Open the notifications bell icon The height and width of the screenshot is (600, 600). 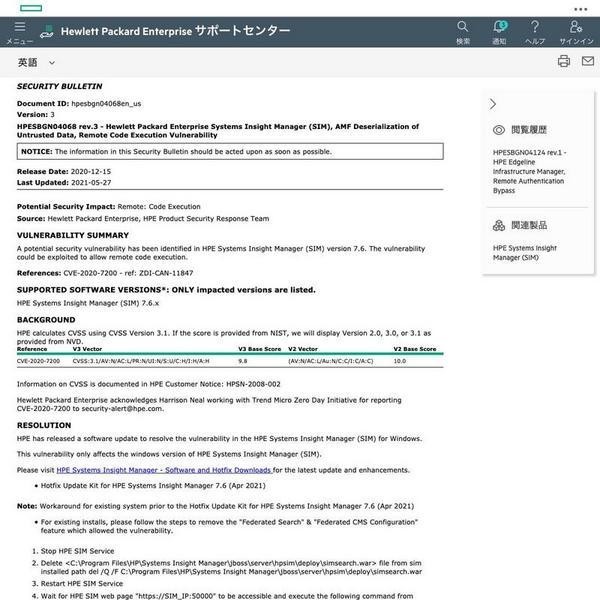(x=499, y=26)
